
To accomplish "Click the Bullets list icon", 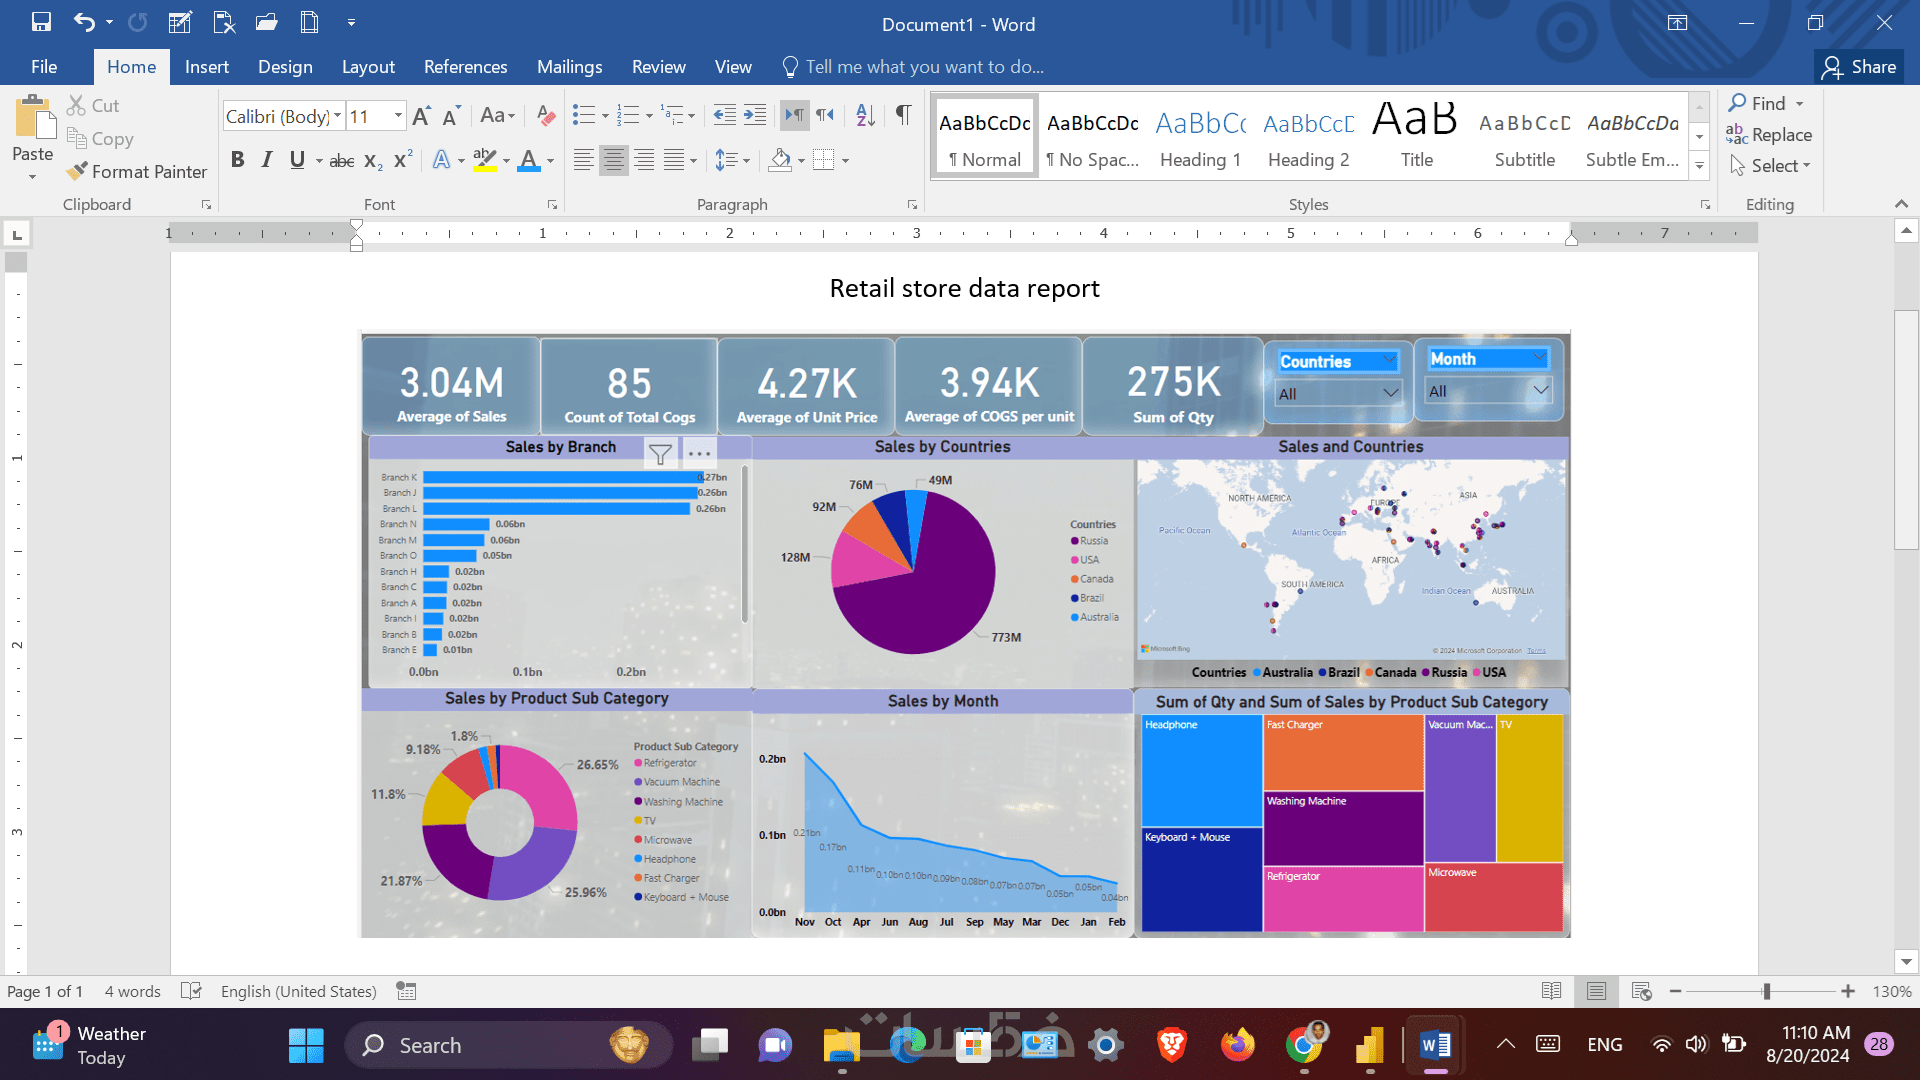I will point(583,116).
